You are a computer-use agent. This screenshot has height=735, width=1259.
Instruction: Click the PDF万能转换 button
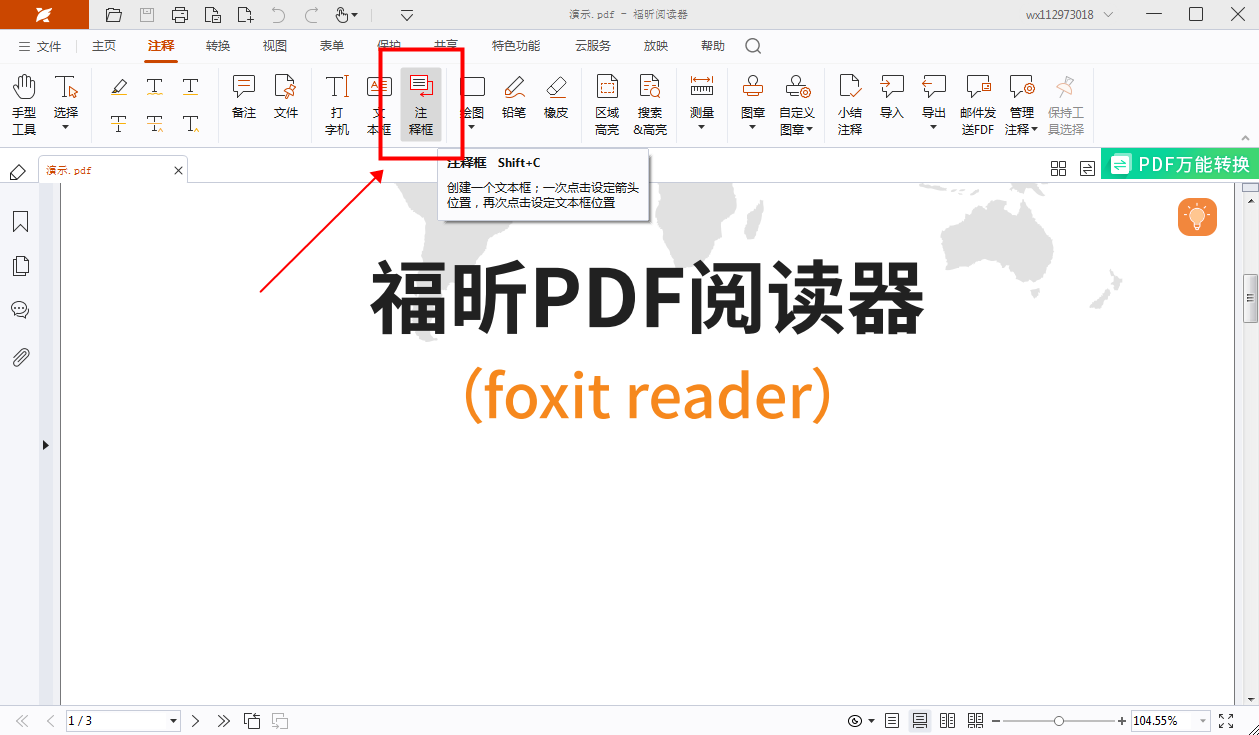(1180, 164)
